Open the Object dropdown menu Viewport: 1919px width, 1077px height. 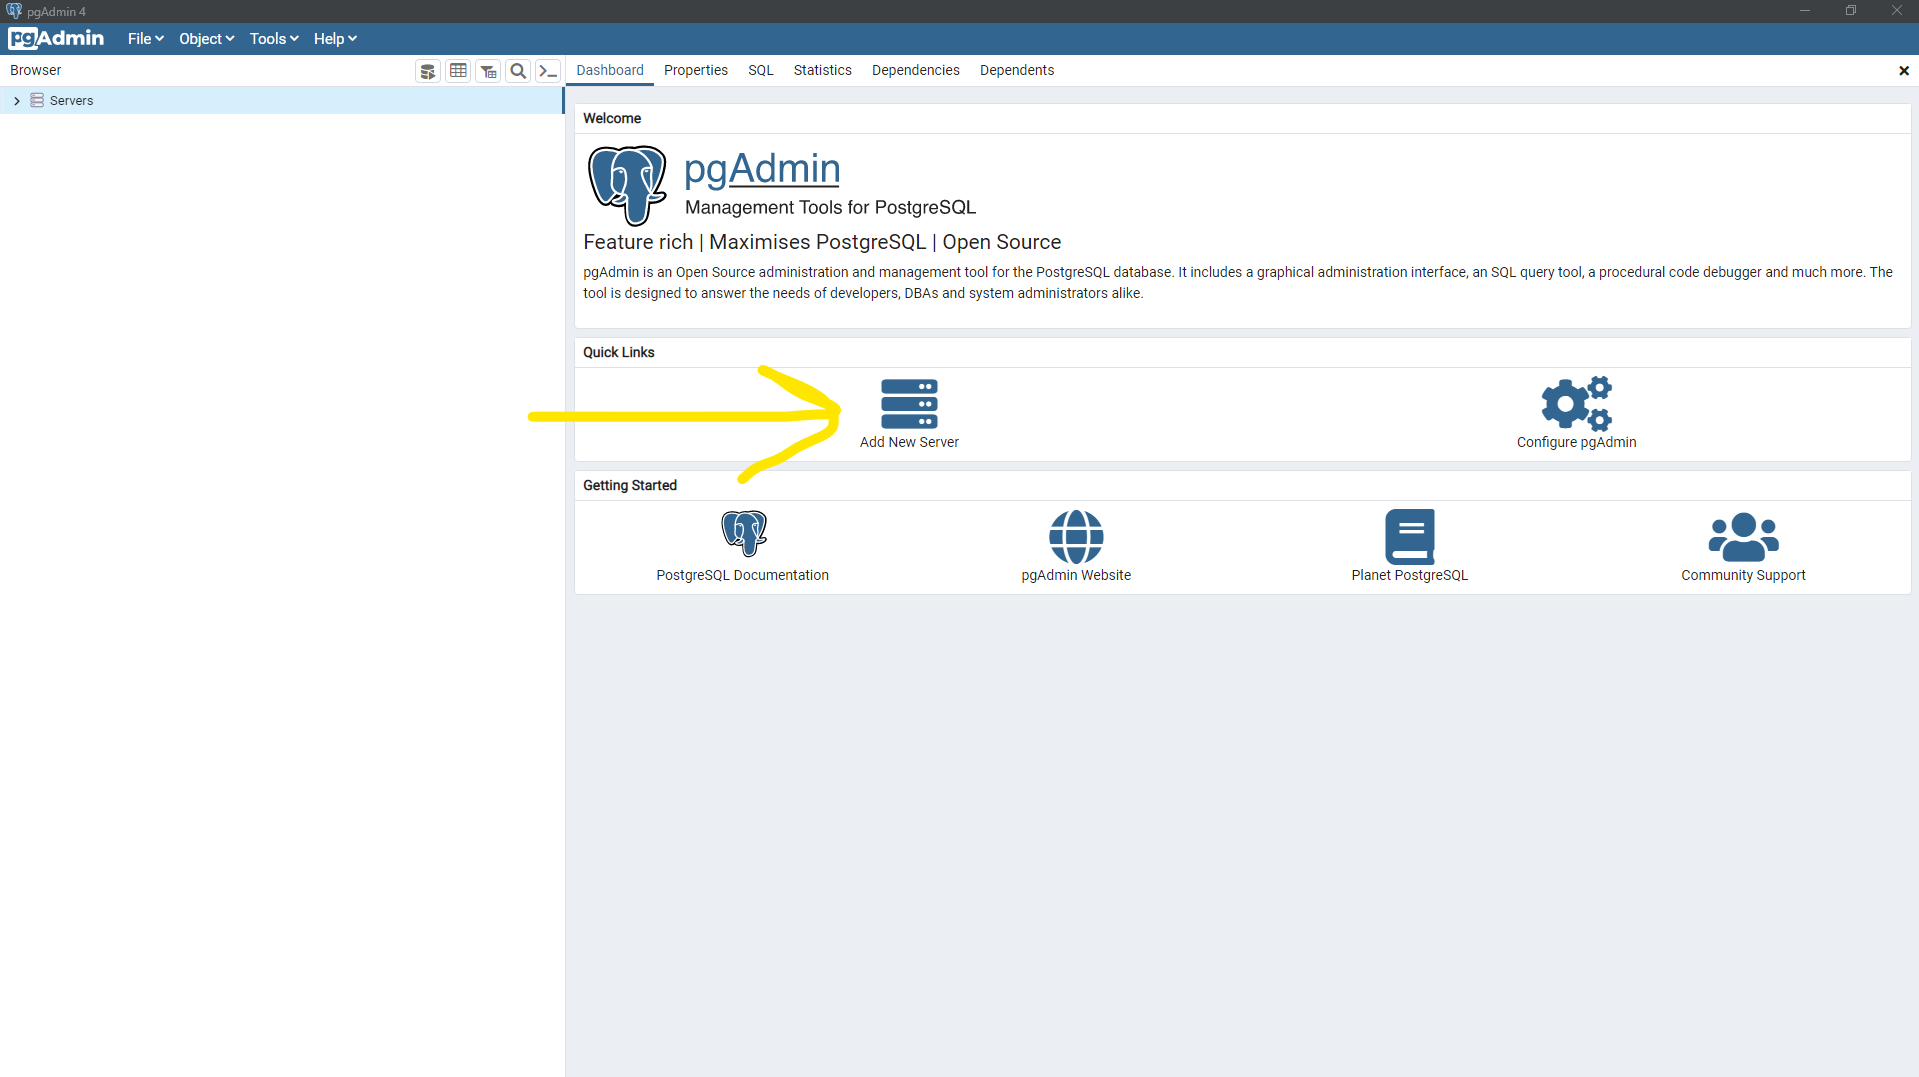205,38
